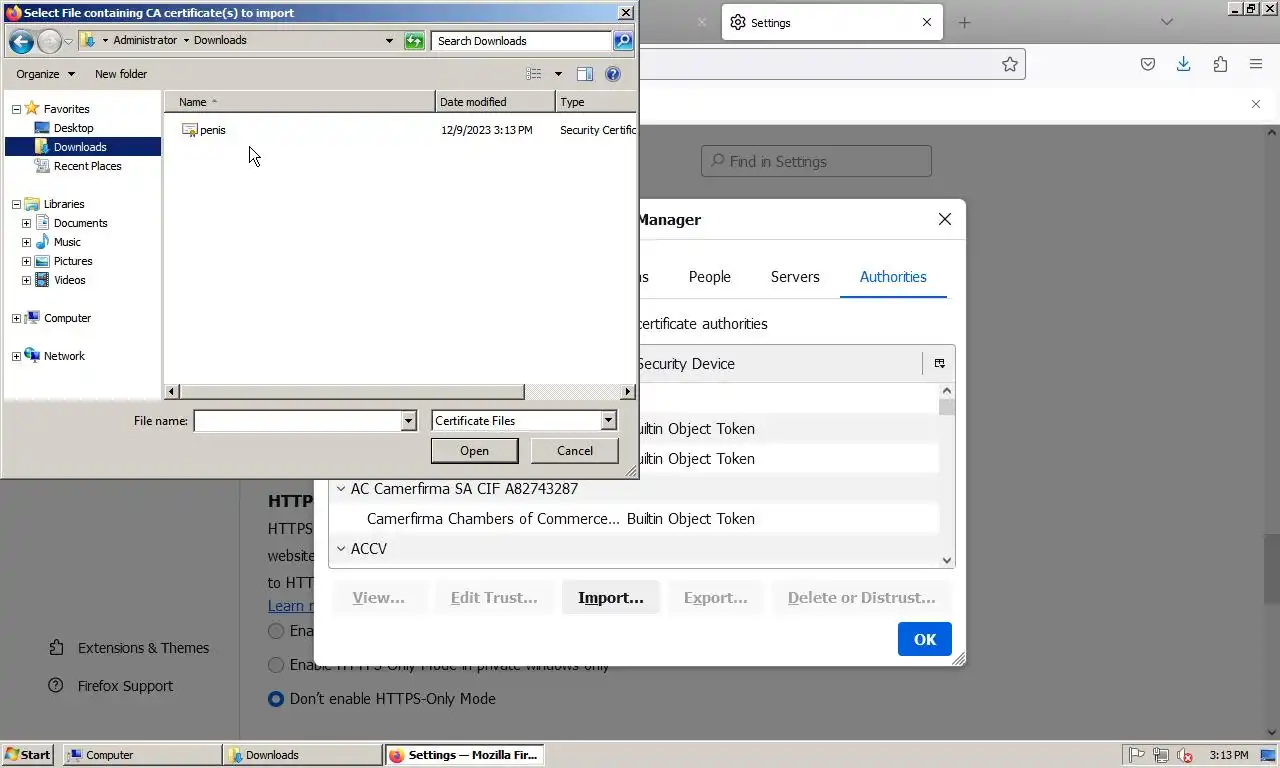Open the file dialog help icon
This screenshot has height=768, width=1280.
[613, 74]
